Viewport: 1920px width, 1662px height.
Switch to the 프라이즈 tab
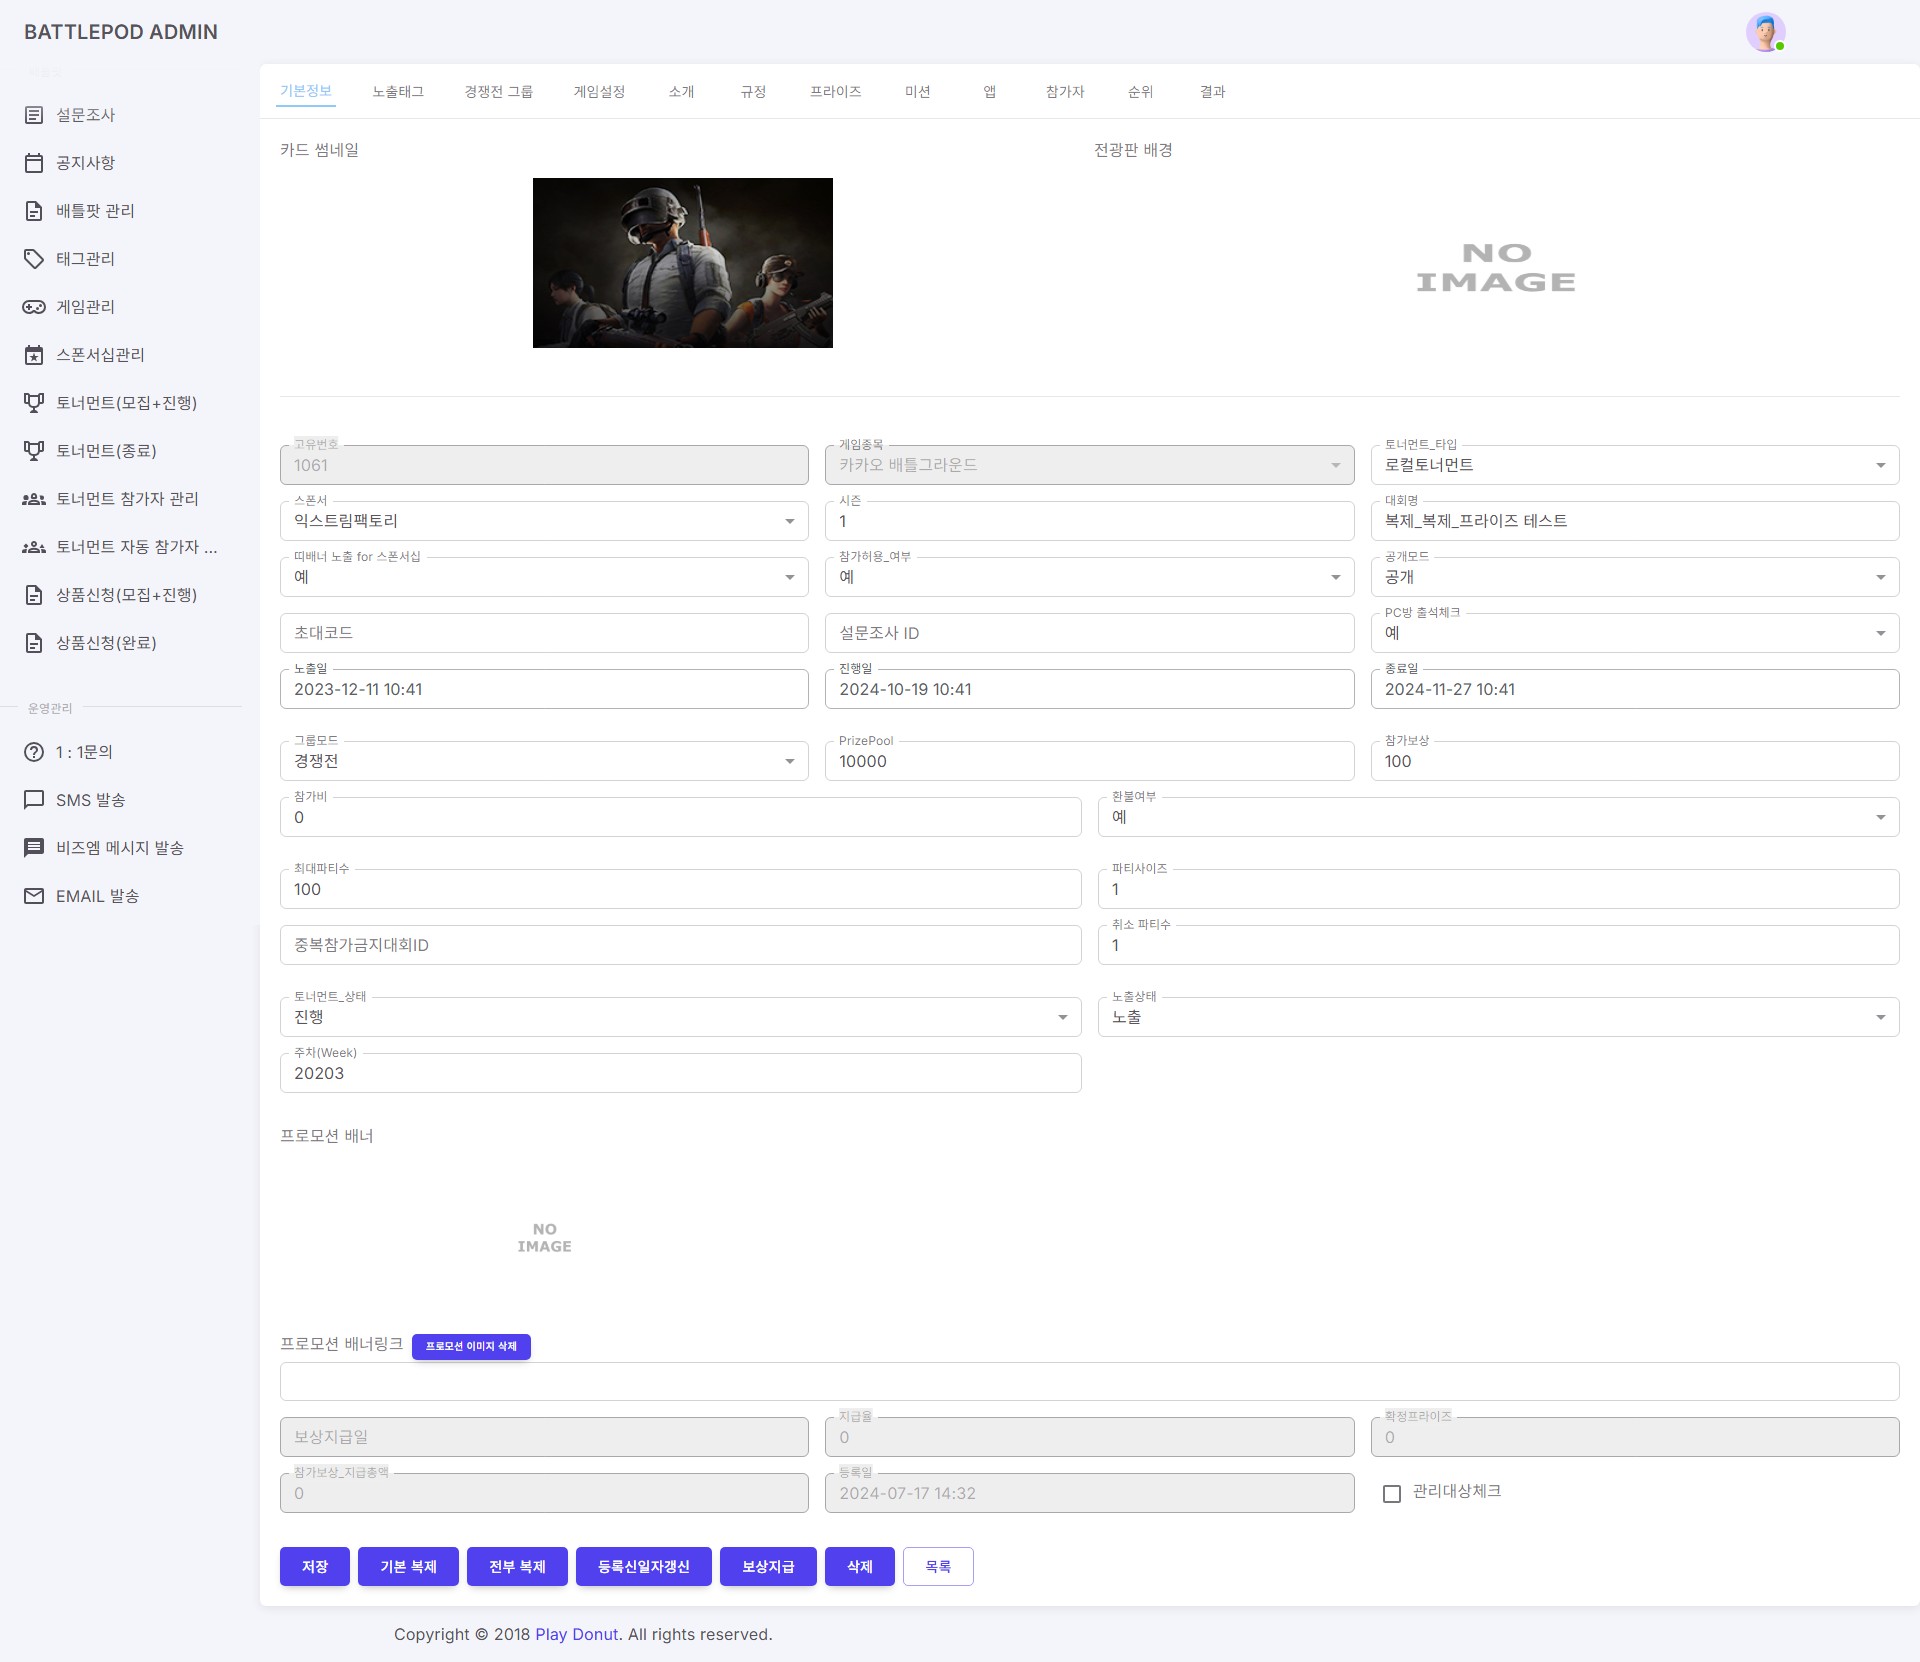coord(835,91)
